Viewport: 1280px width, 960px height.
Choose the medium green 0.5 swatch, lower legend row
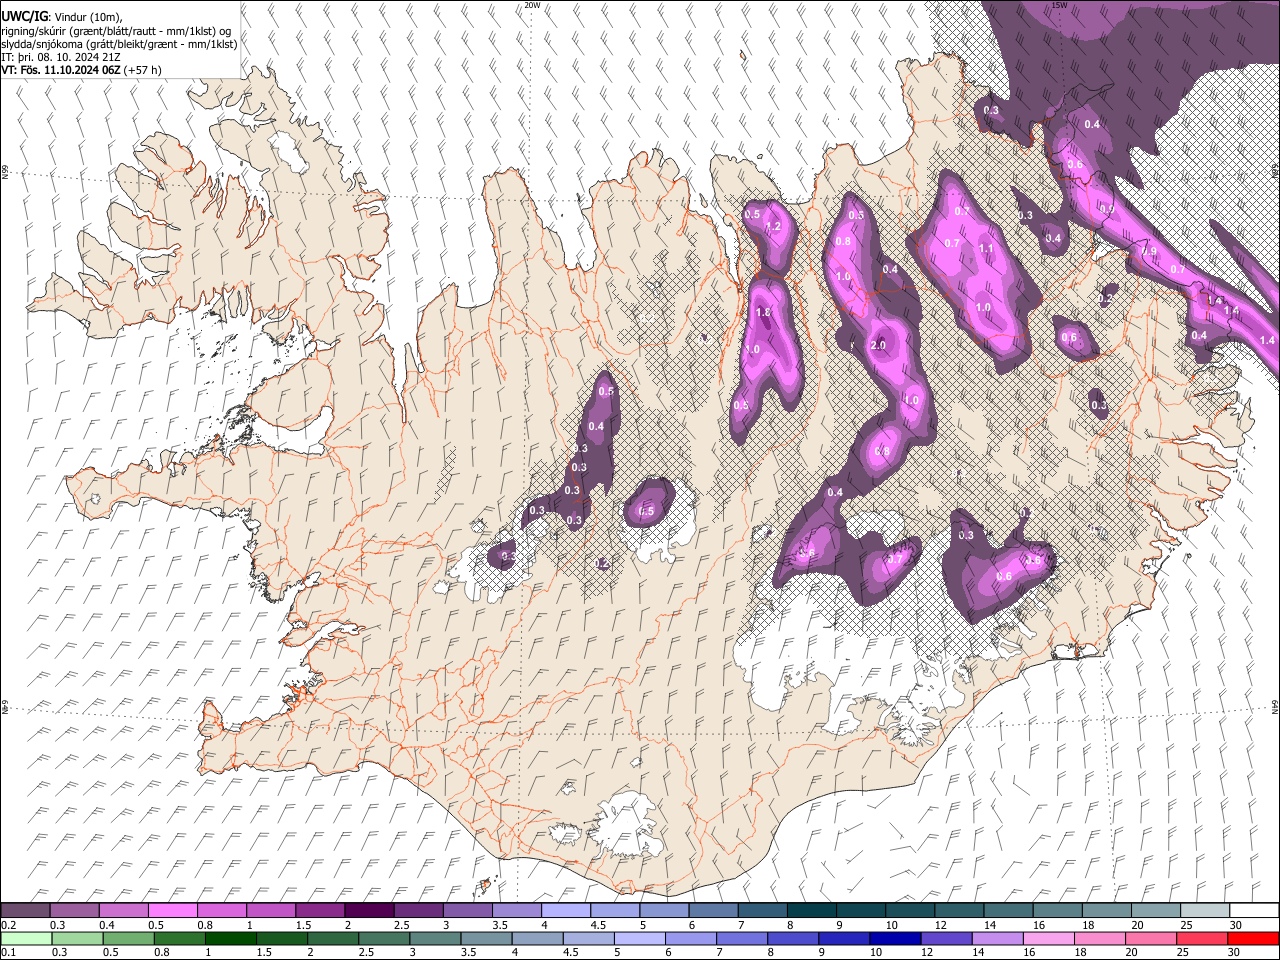coord(129,938)
